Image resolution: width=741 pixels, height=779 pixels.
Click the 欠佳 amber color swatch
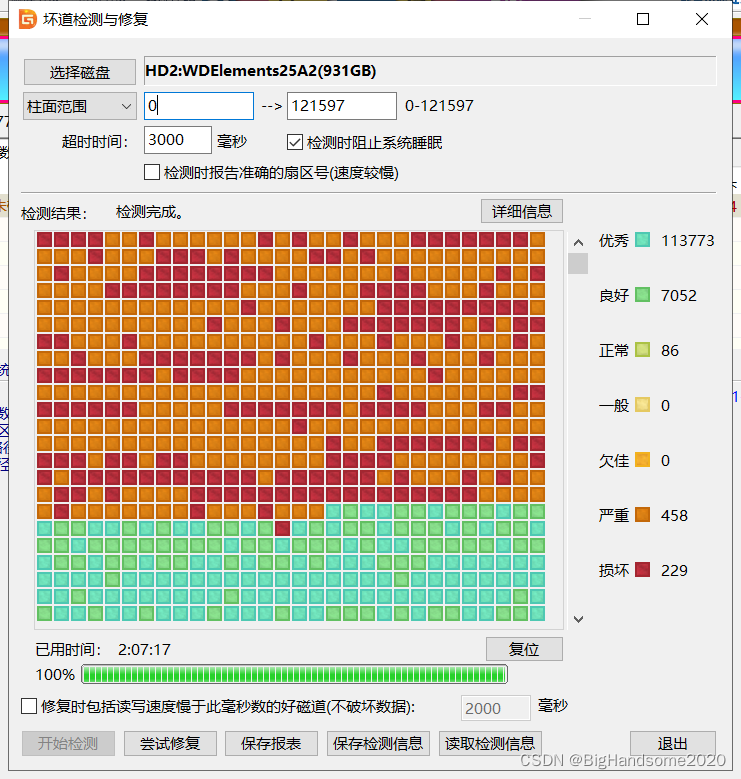(643, 460)
